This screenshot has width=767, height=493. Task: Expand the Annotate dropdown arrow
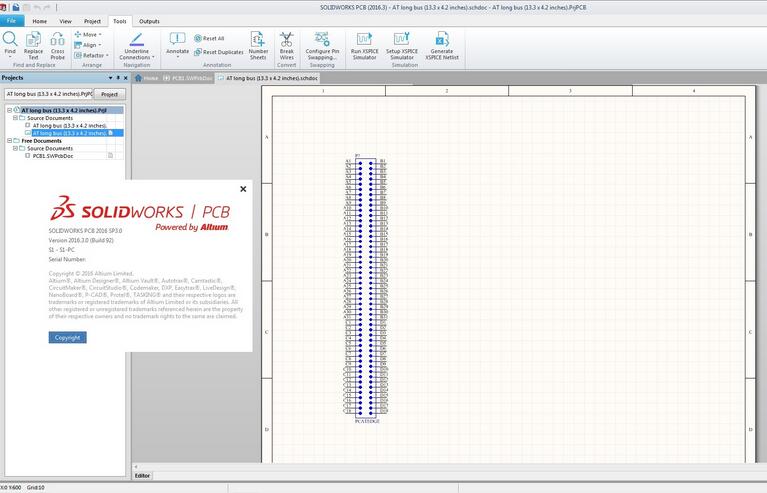[177, 57]
